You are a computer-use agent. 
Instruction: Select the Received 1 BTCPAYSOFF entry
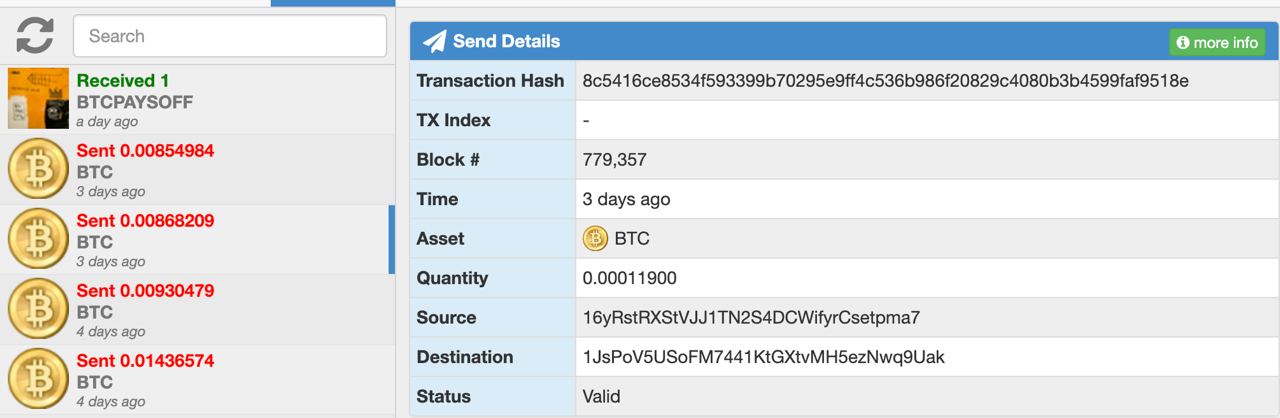(197, 100)
